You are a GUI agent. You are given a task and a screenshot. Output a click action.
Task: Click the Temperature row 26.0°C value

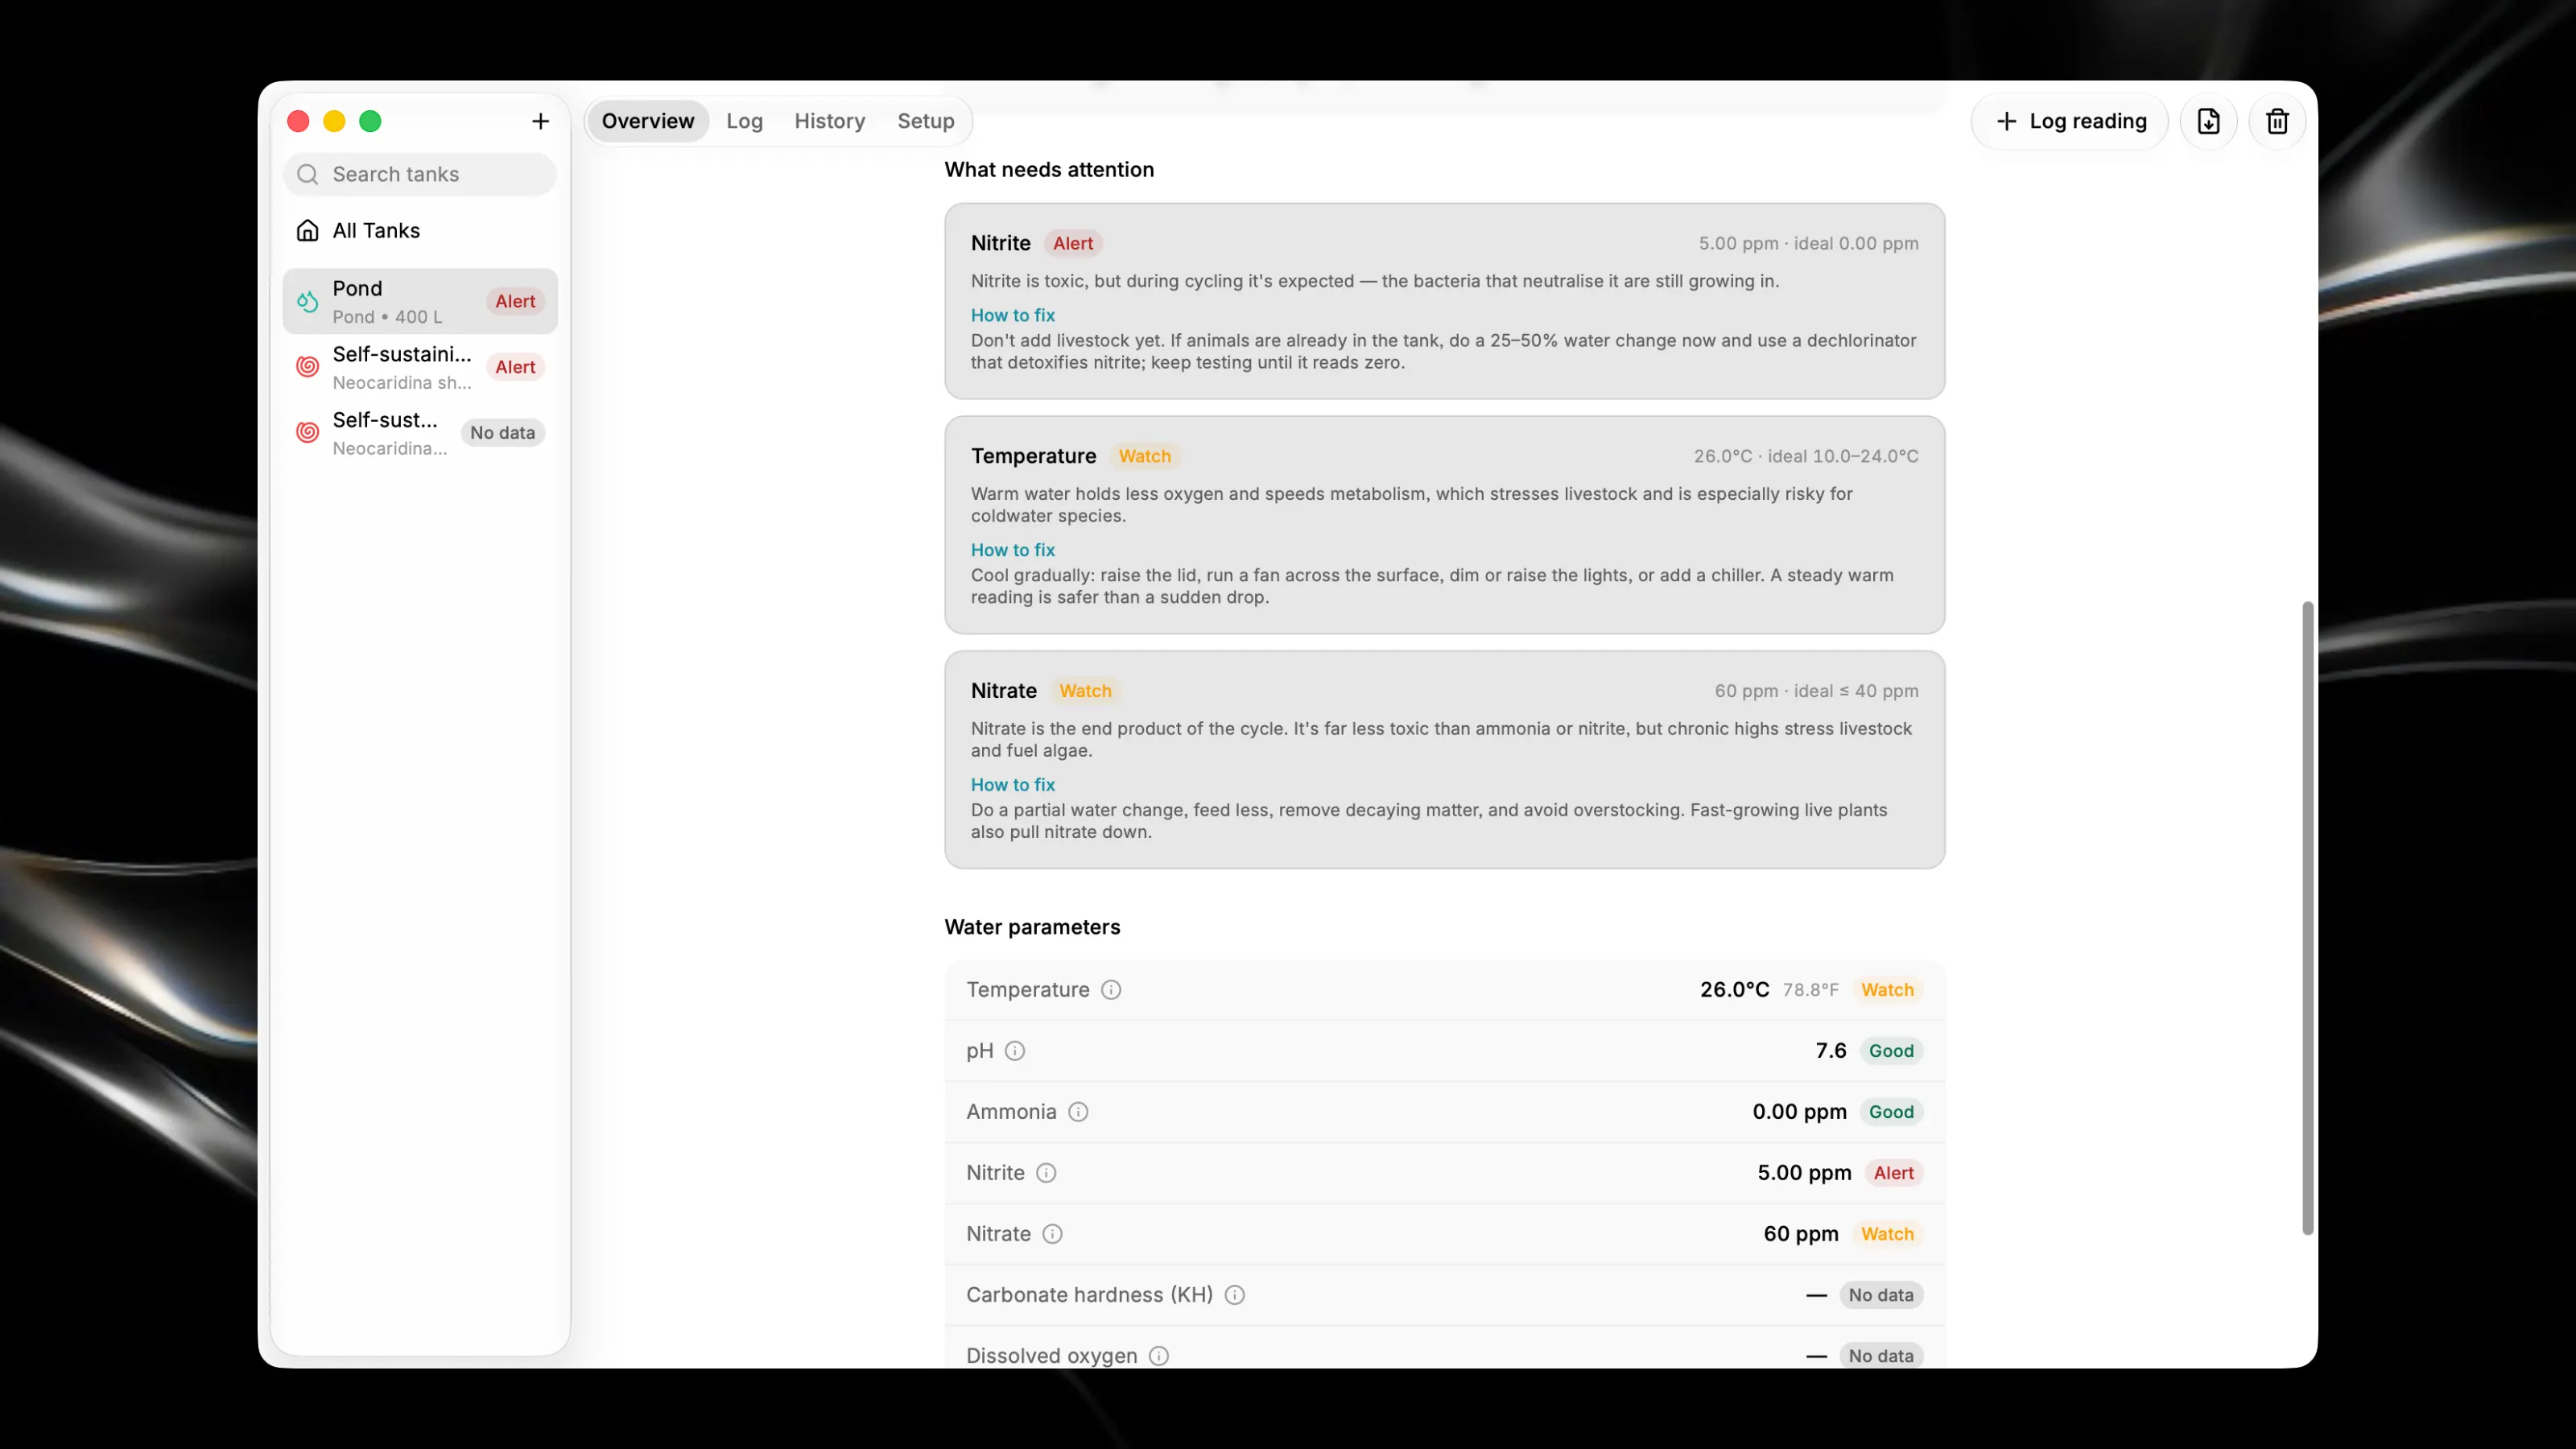pos(1734,989)
